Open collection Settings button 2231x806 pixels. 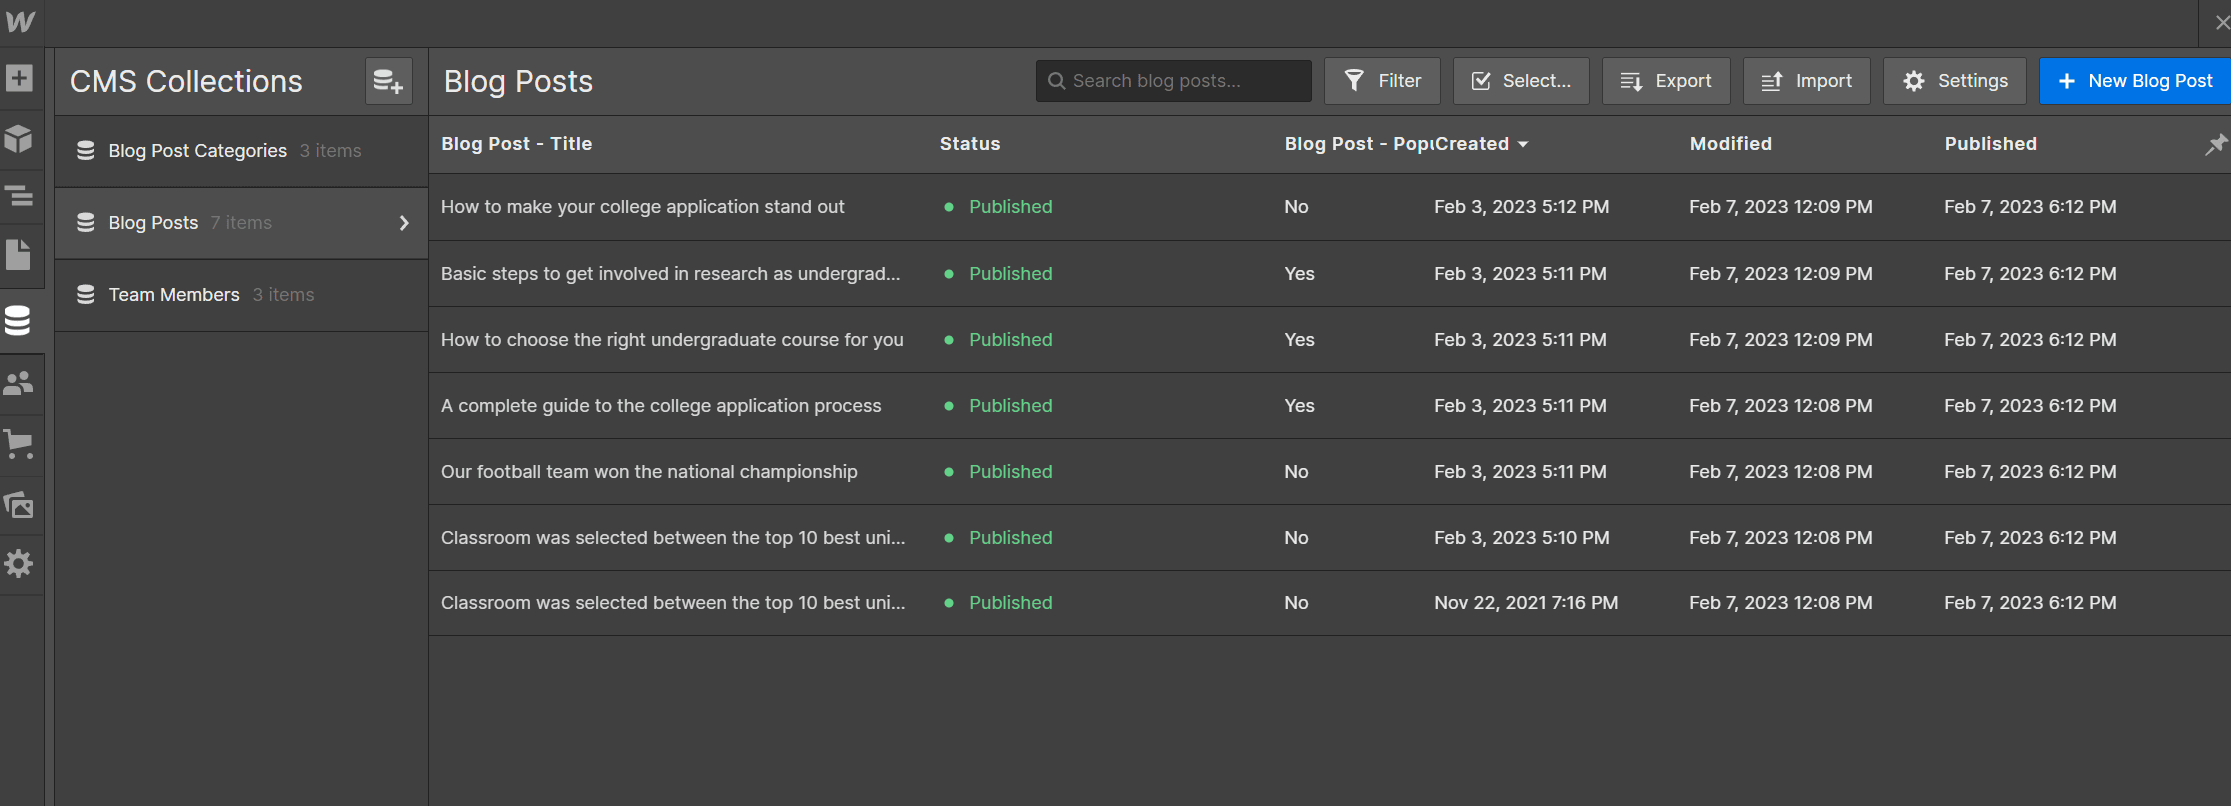(x=1955, y=81)
